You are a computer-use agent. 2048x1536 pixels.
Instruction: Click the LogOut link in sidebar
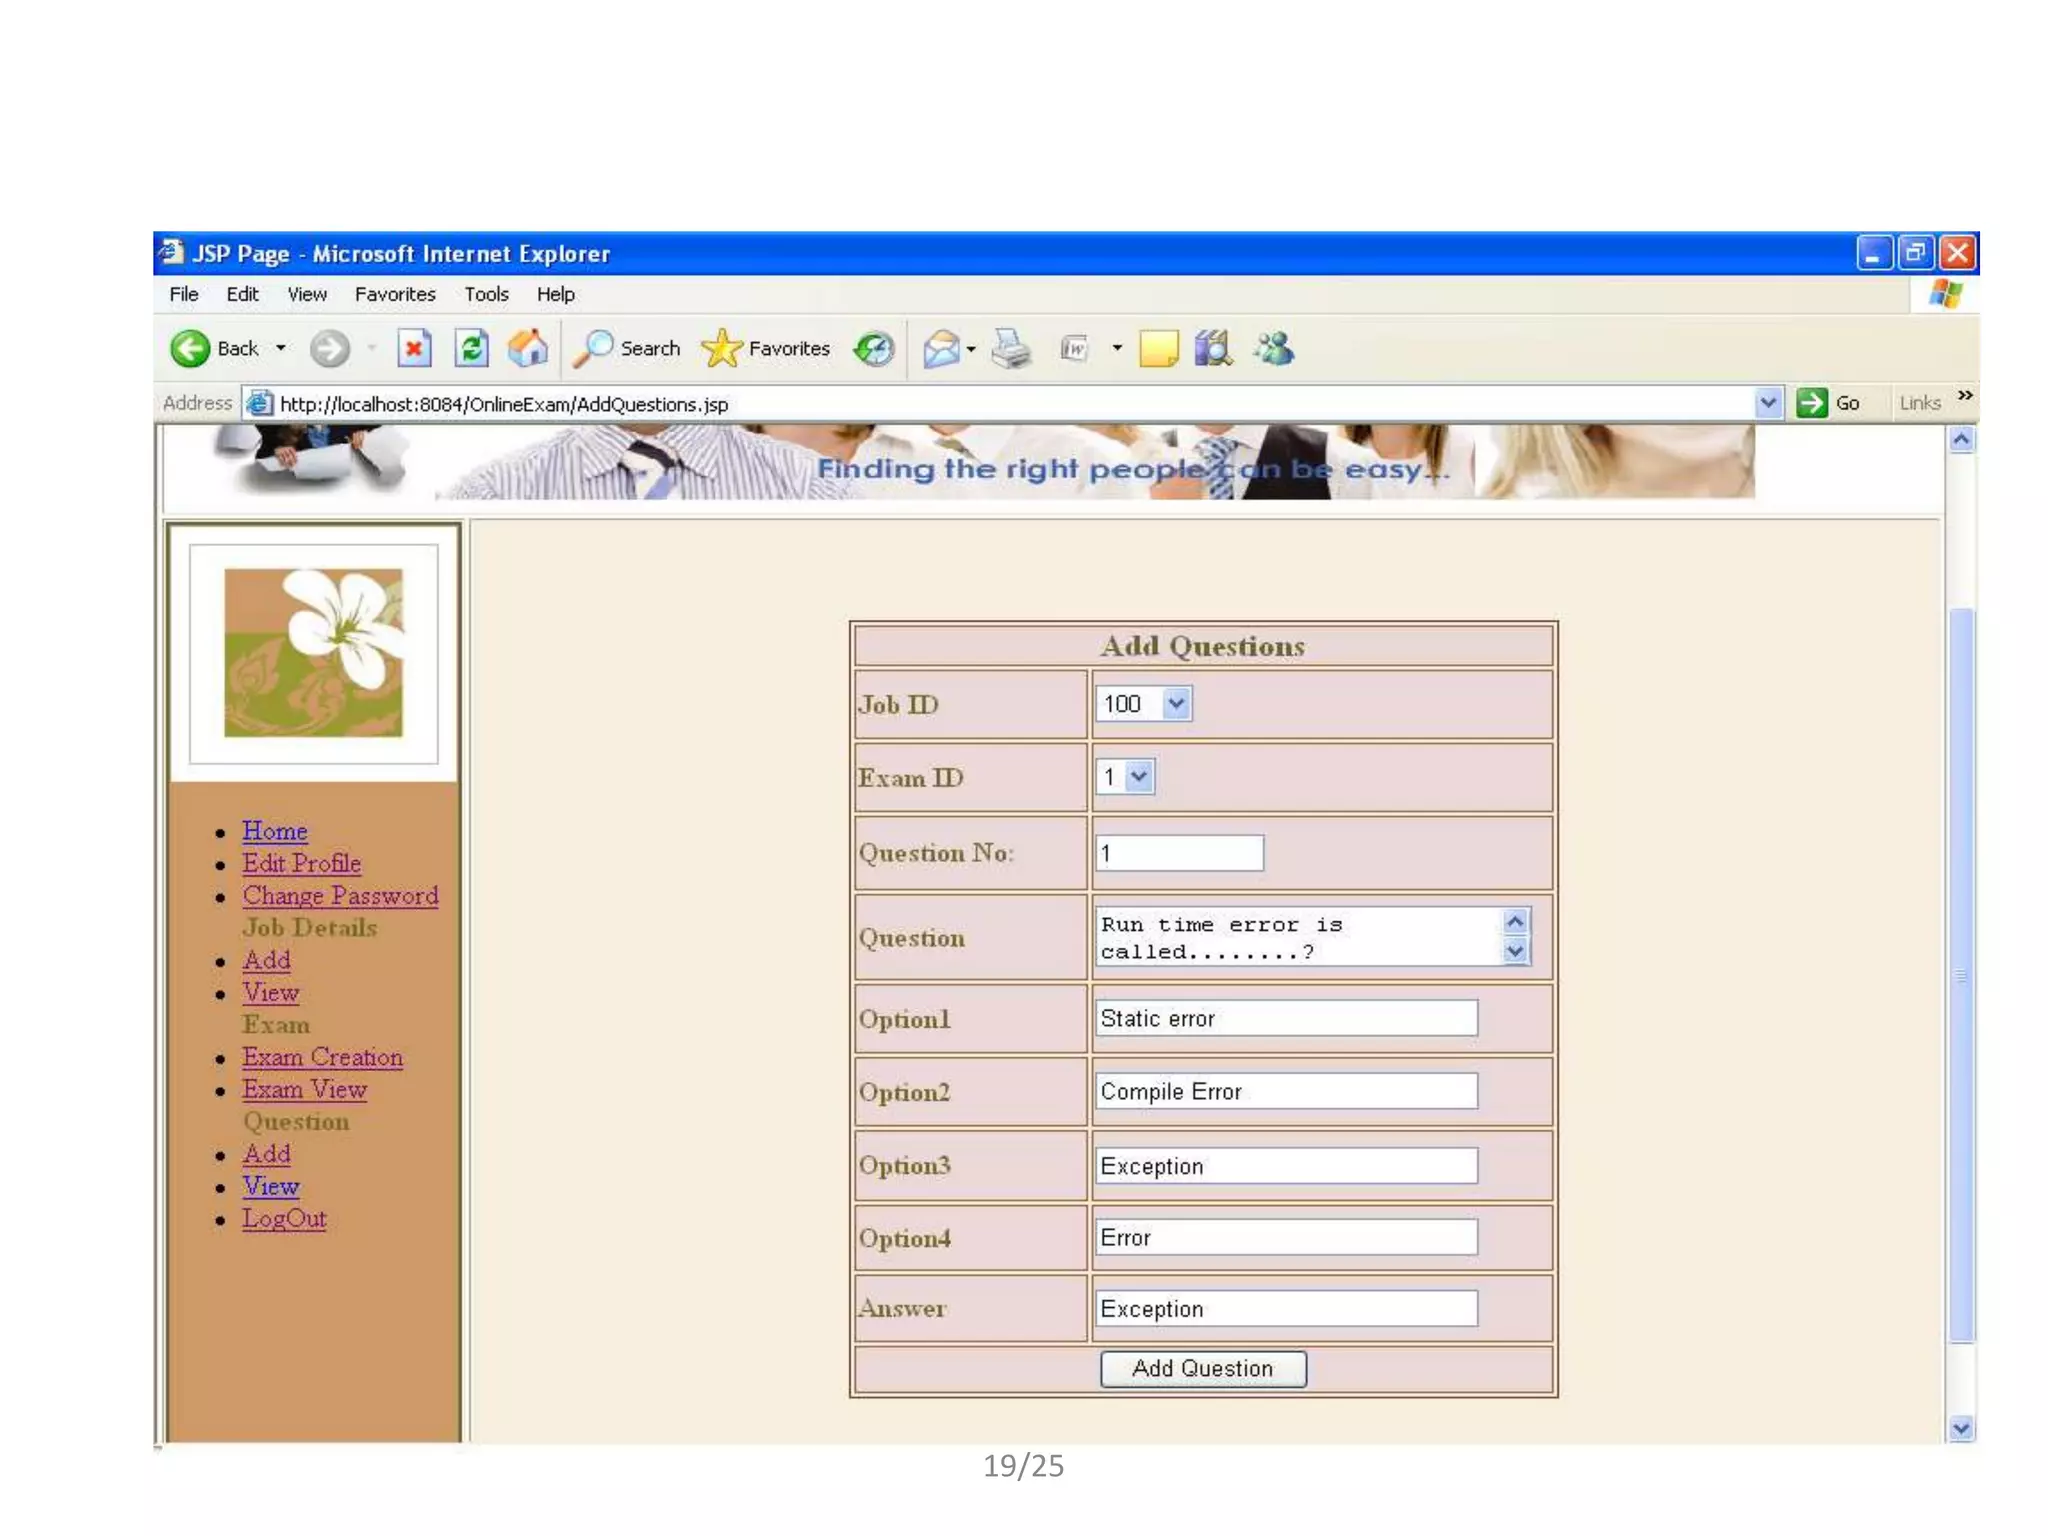(x=284, y=1219)
